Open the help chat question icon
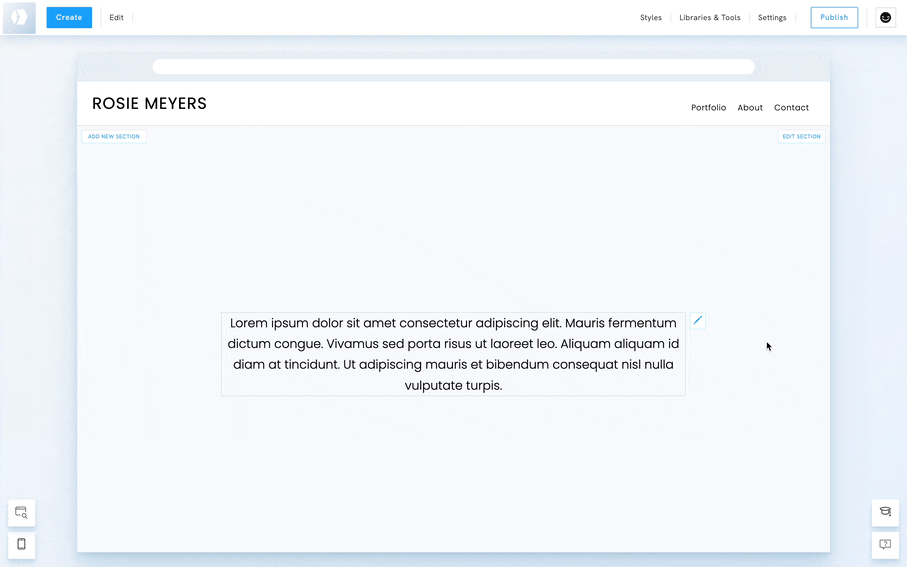The image size is (907, 567). (885, 544)
